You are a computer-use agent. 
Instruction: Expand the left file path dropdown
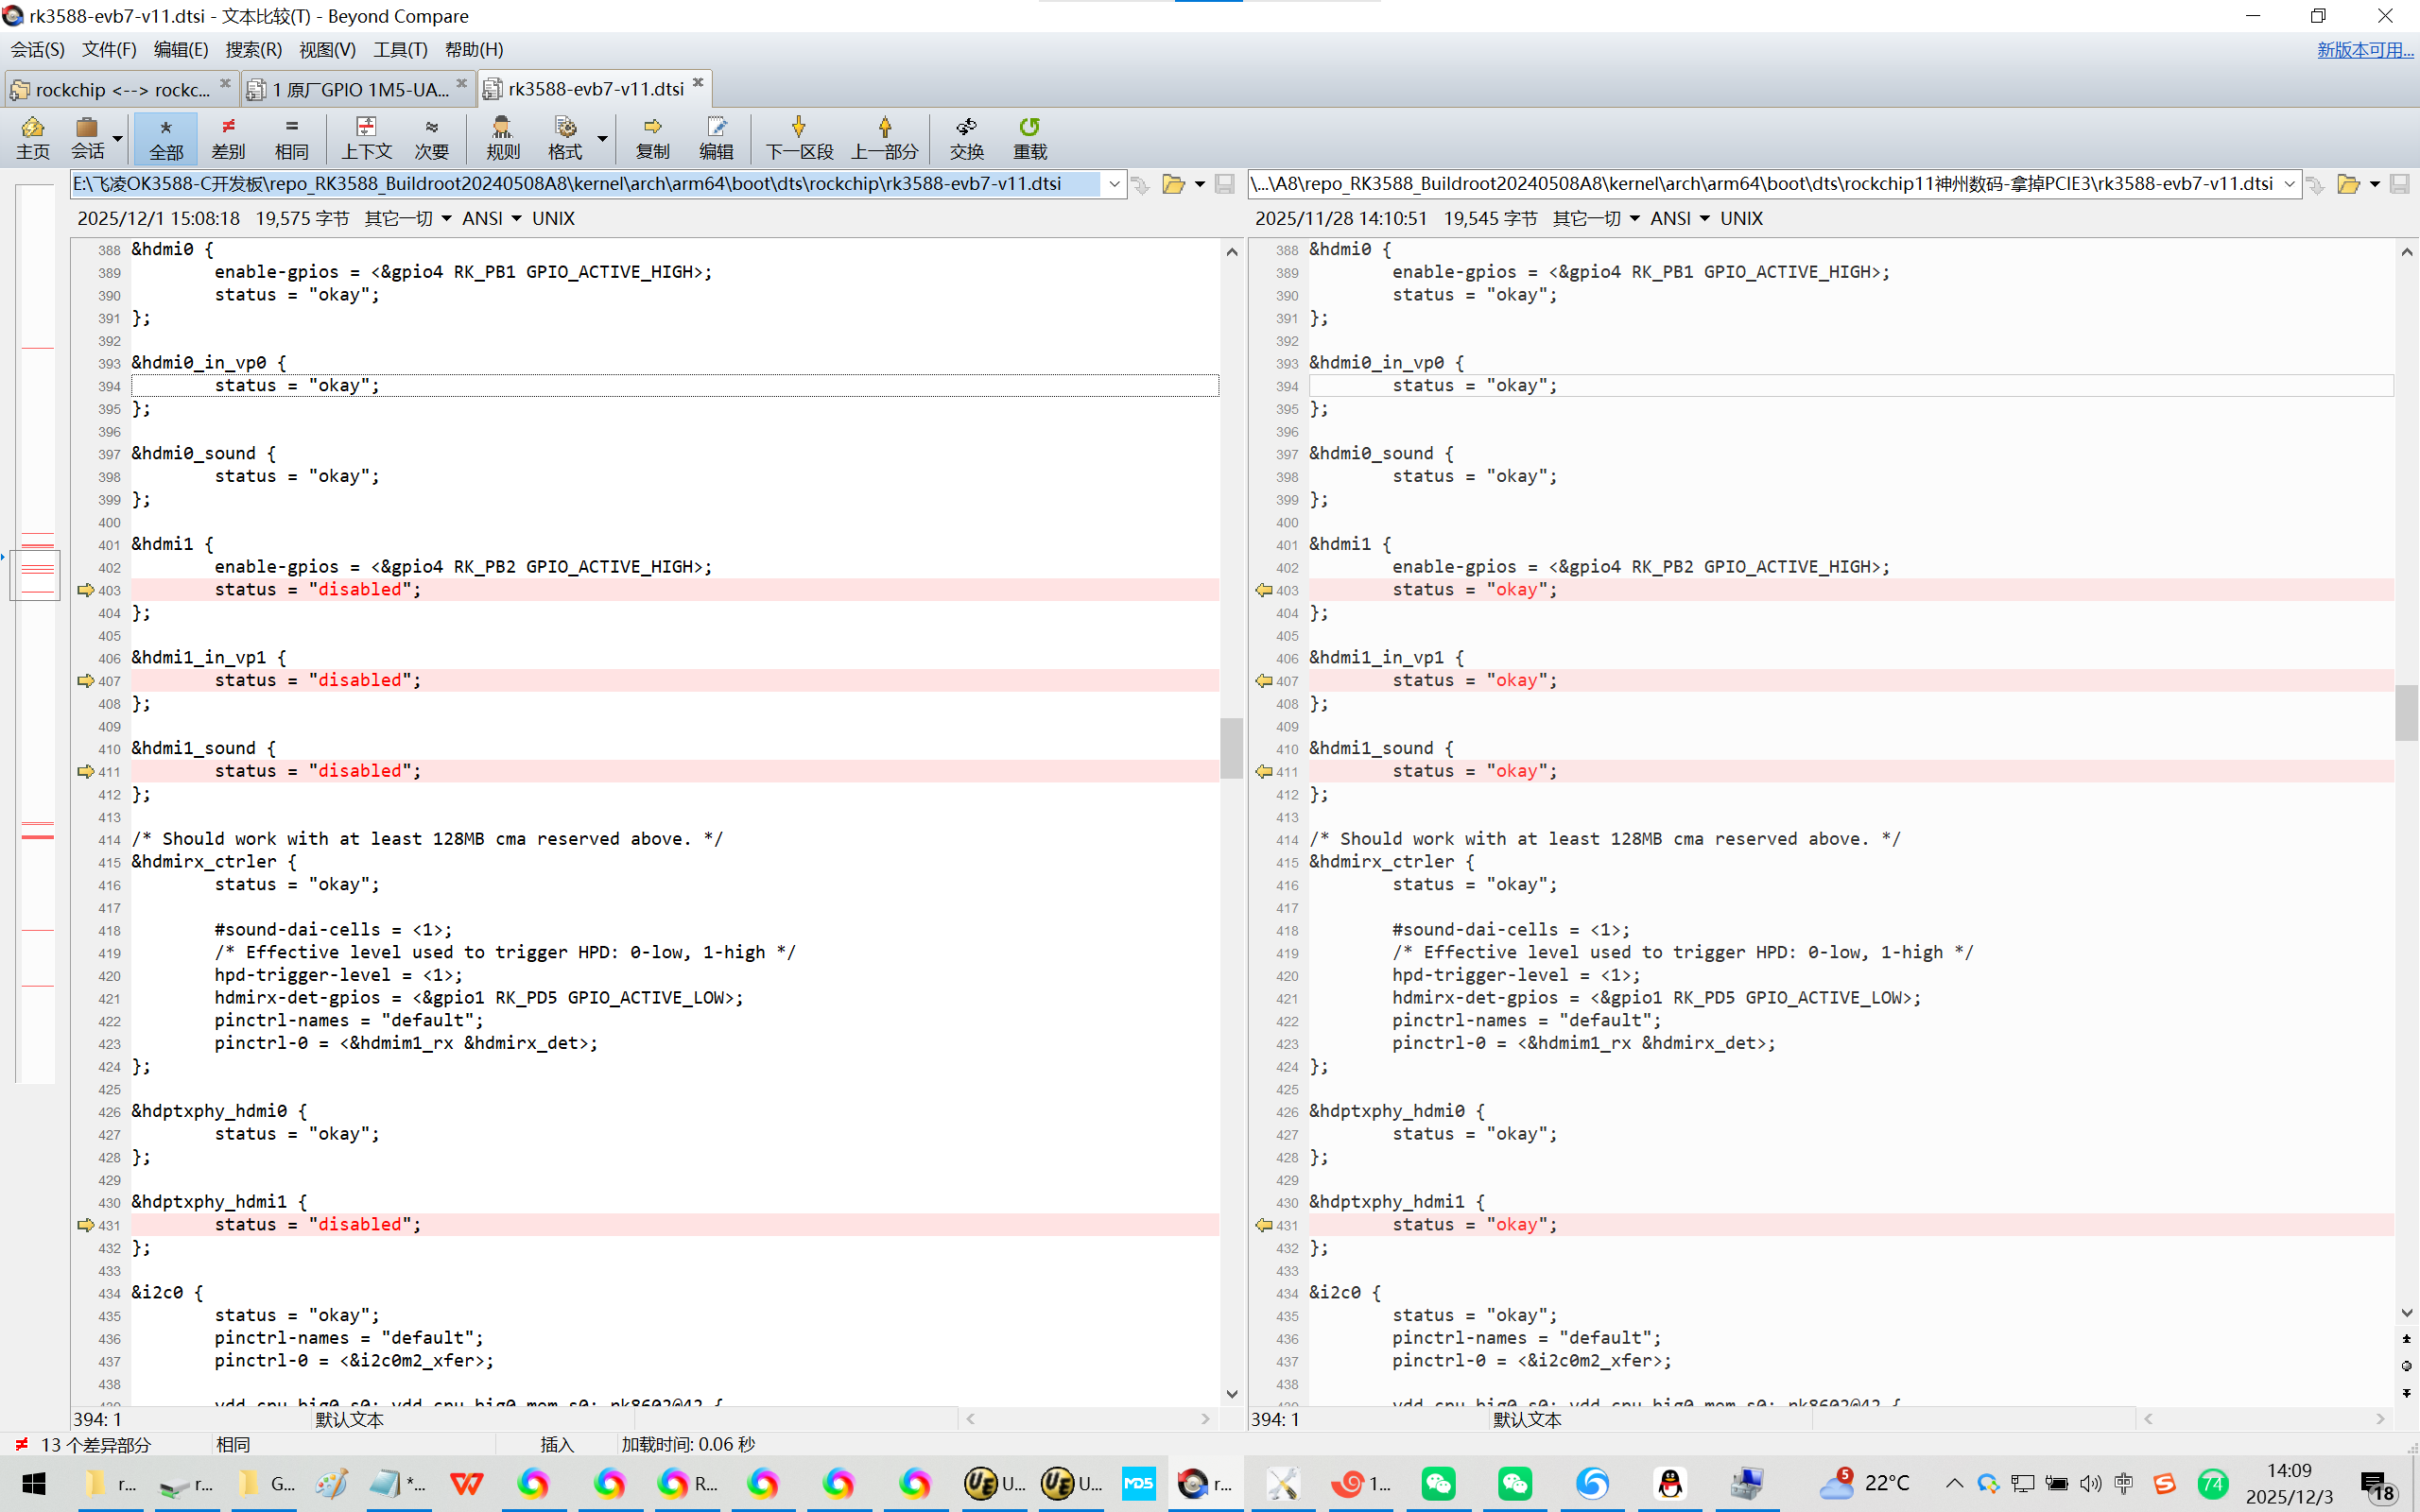point(1114,184)
